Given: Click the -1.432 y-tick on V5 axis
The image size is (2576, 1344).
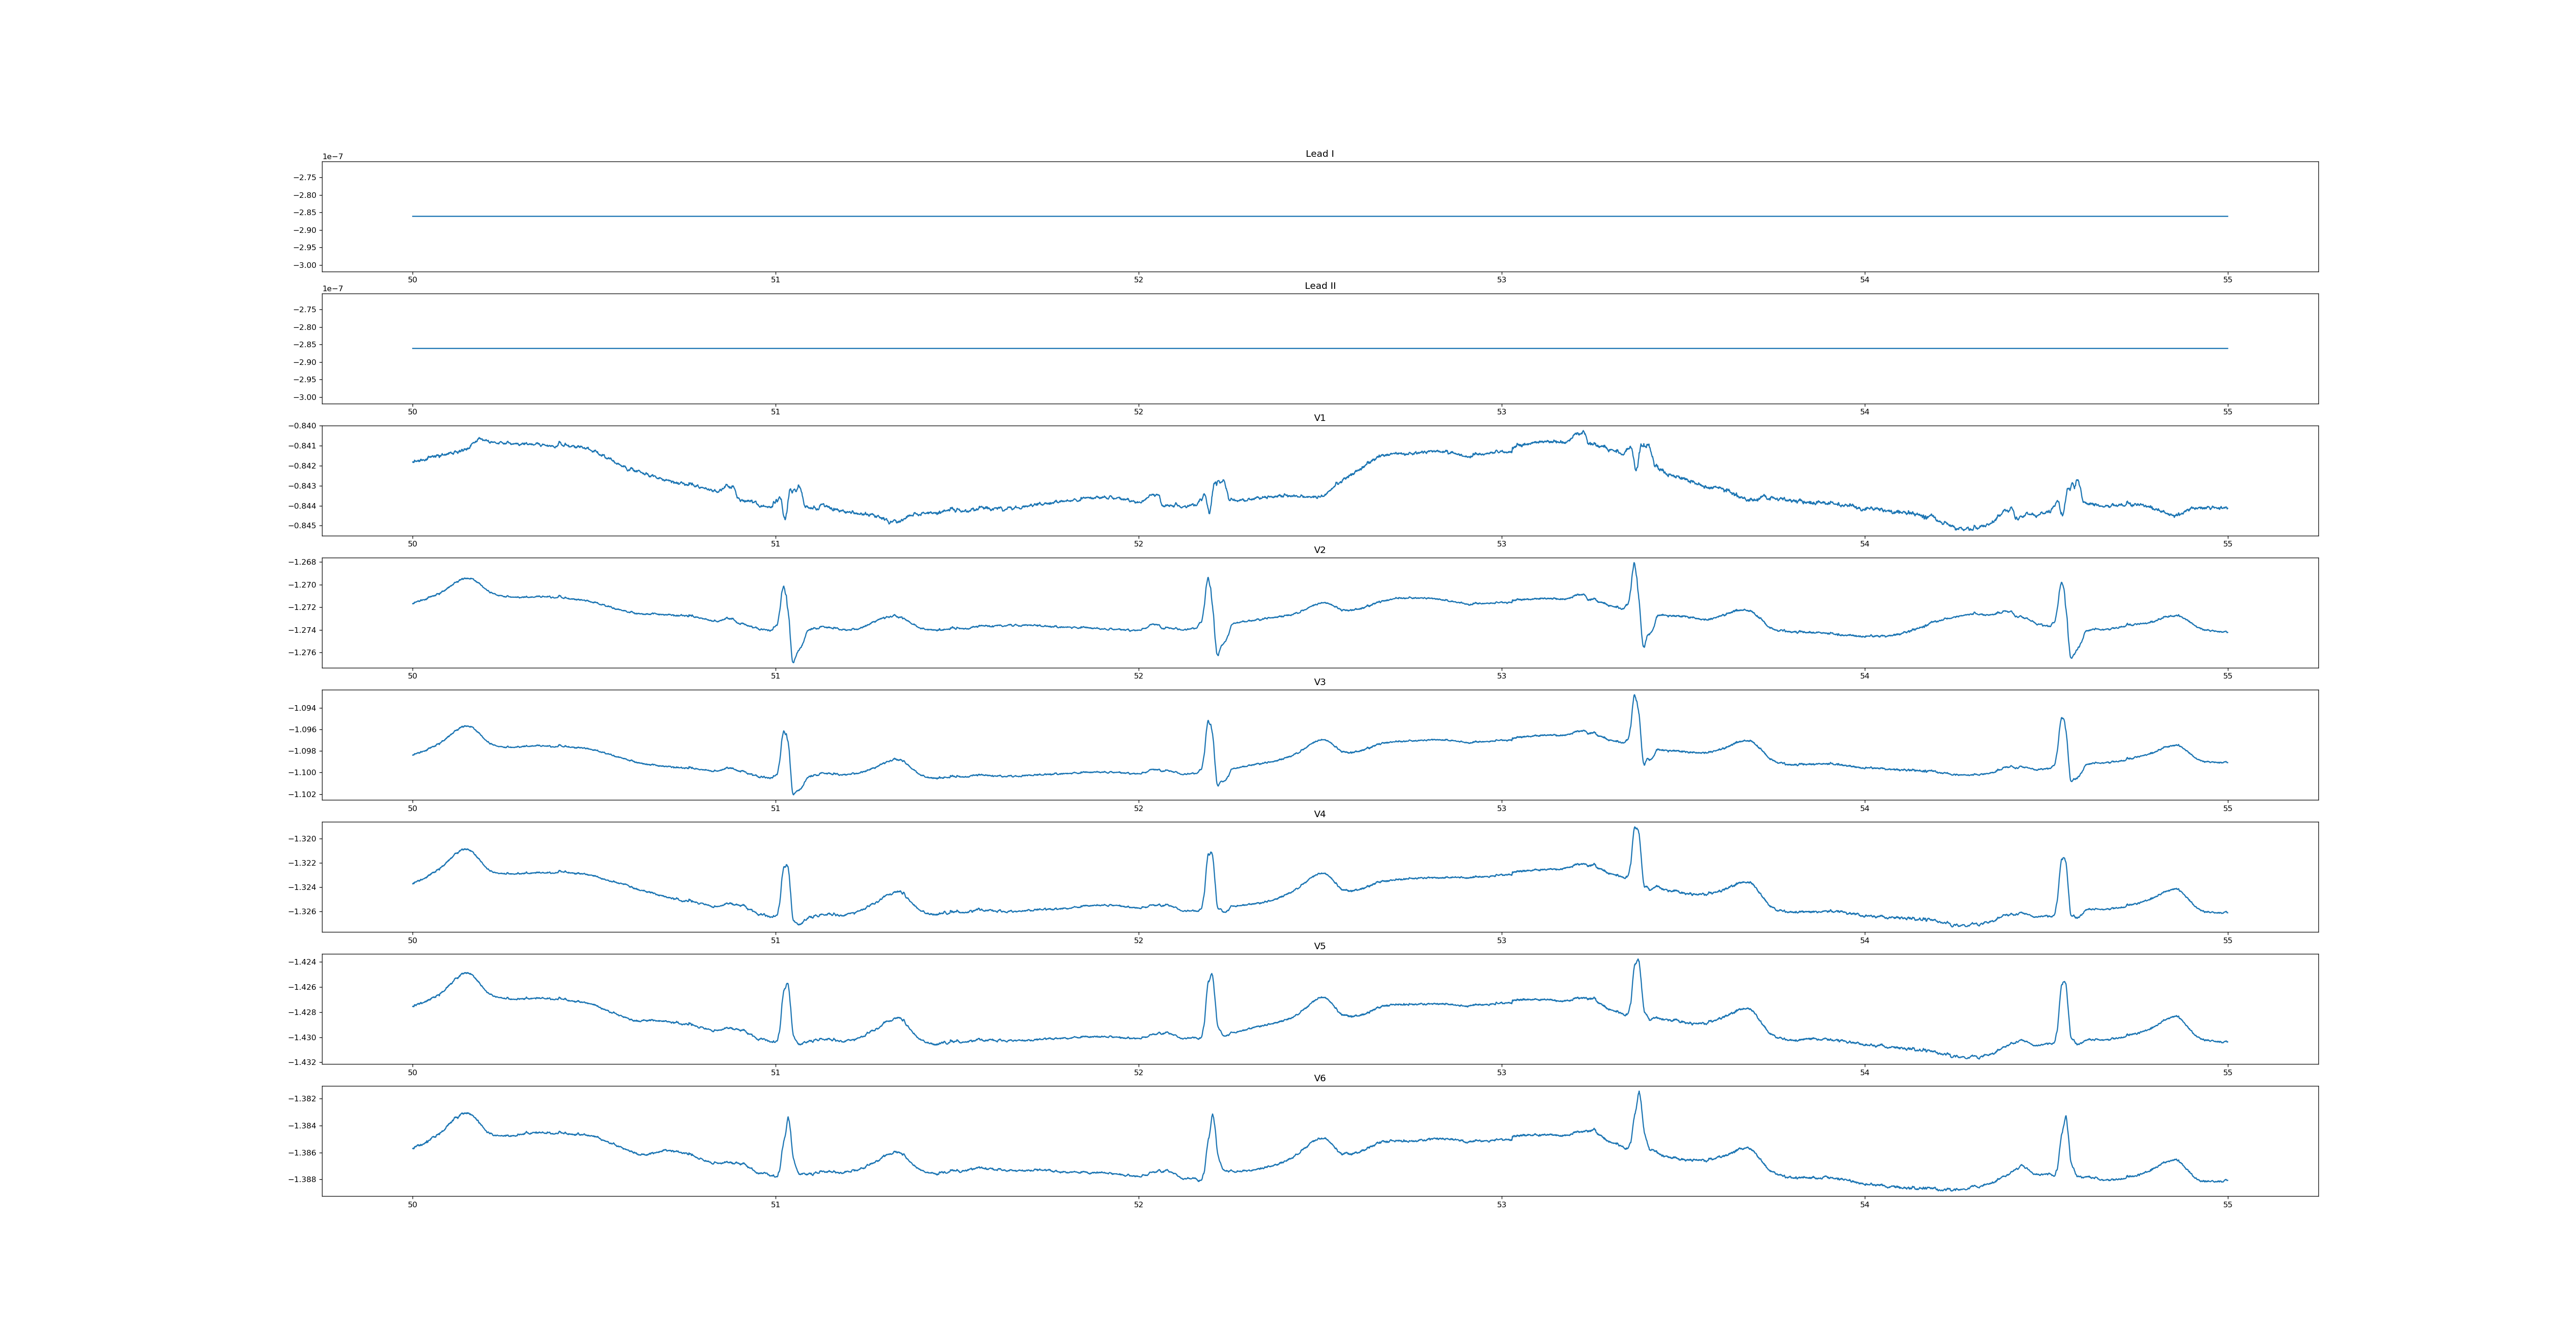Looking at the screenshot, I should click(x=302, y=1062).
